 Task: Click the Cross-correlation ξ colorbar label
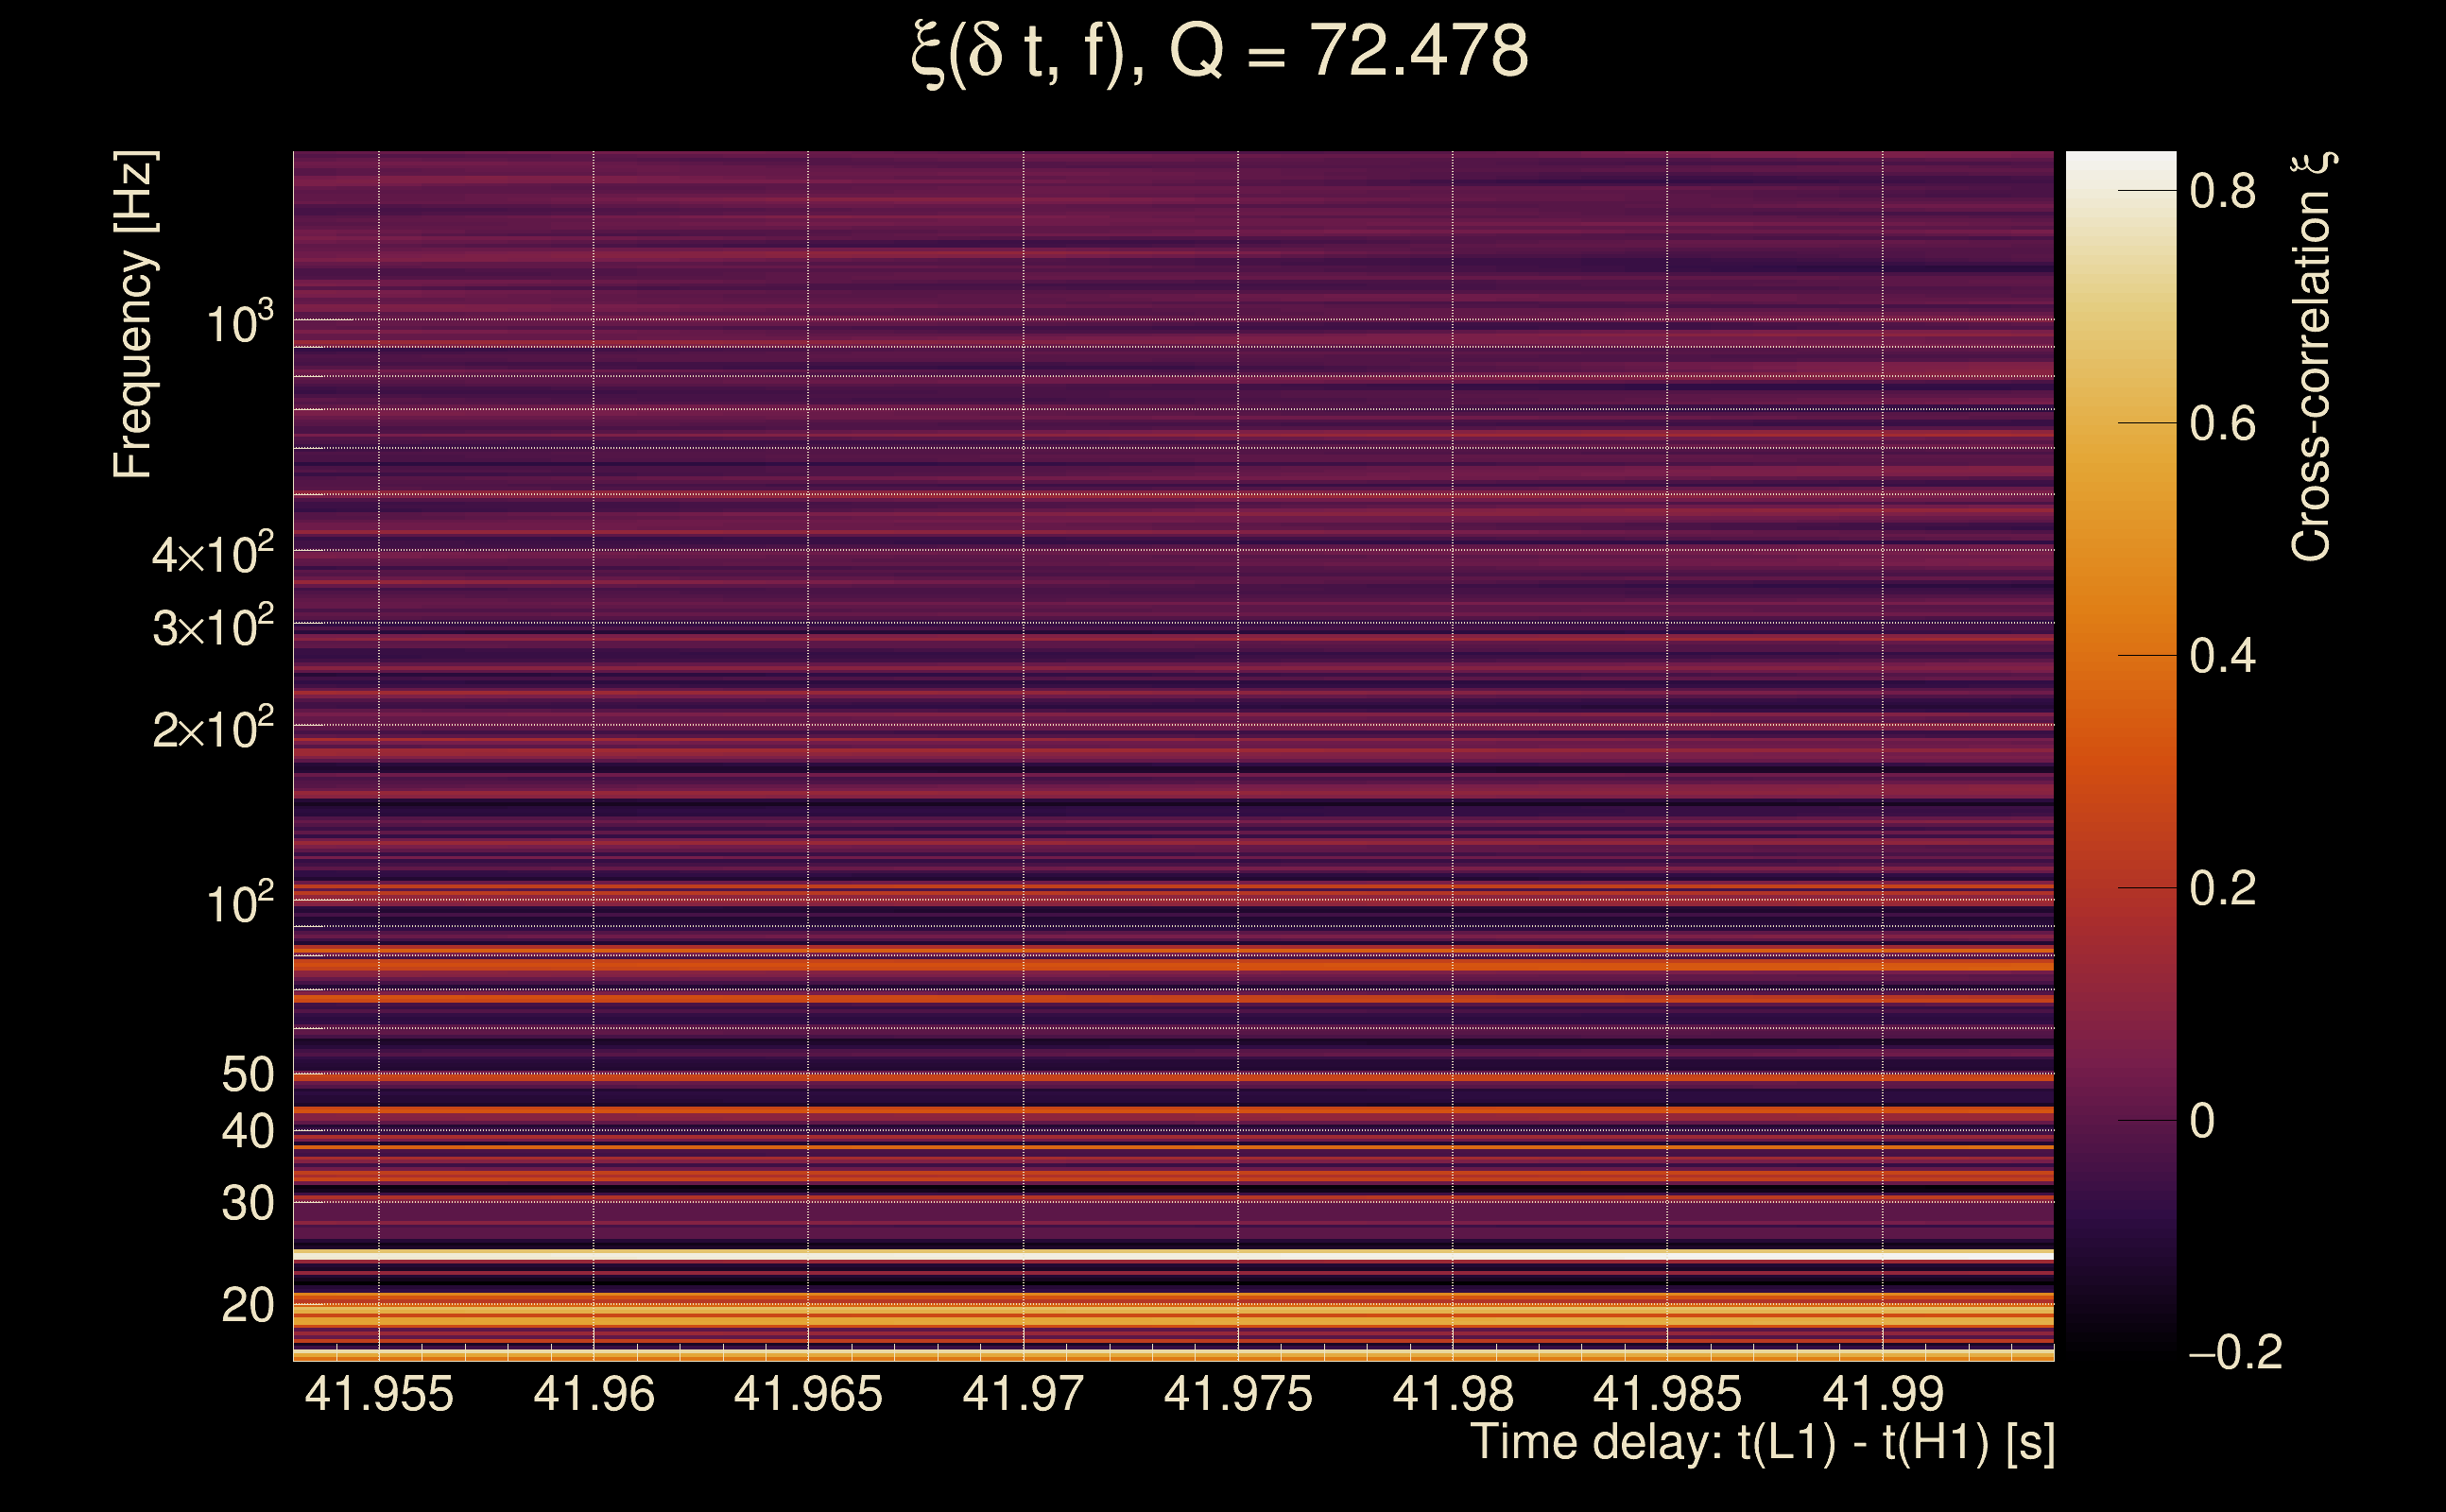[2311, 356]
